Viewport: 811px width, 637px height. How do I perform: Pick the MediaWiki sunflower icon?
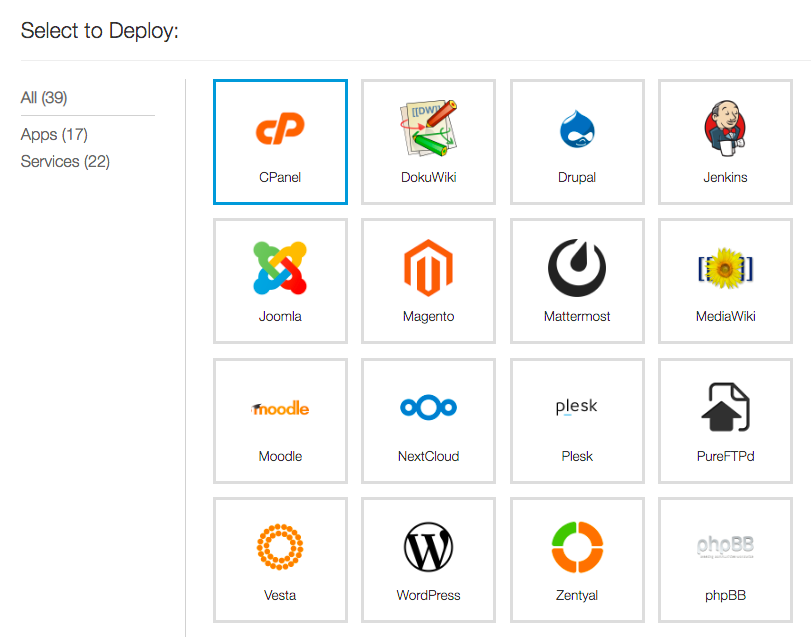tap(725, 268)
